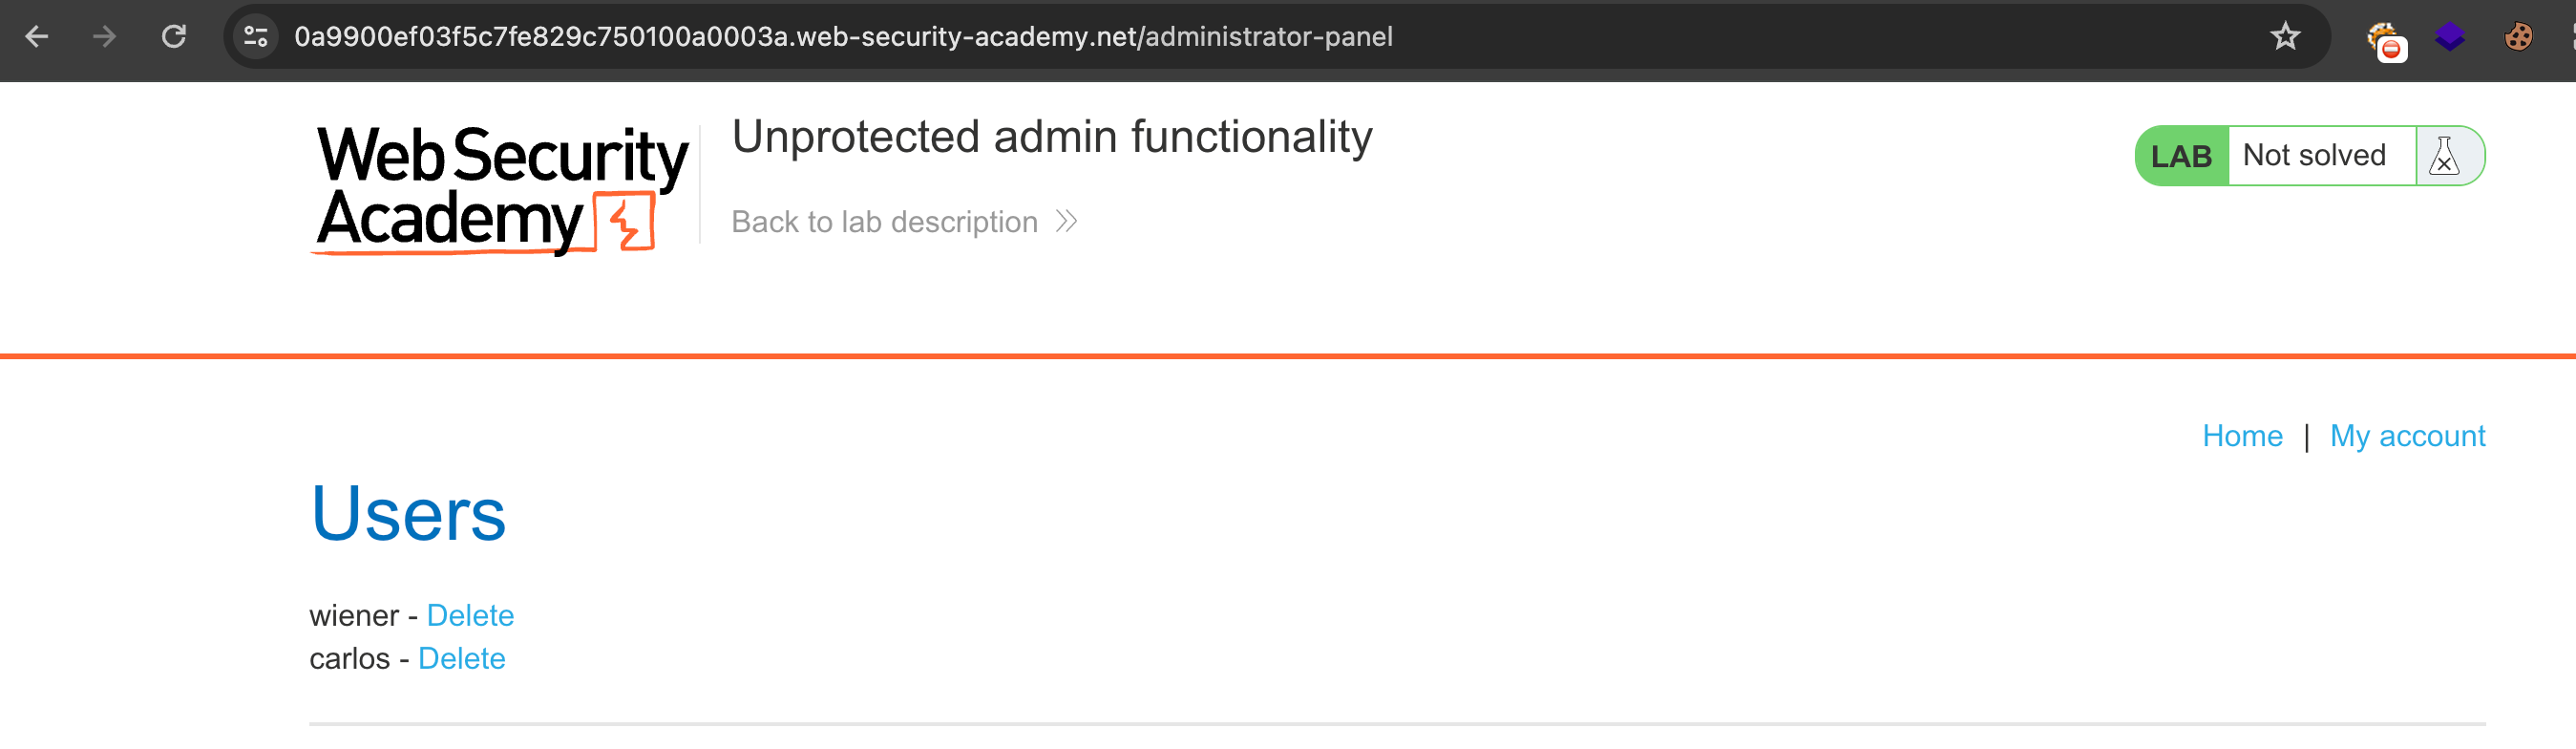
Task: Click the browser back arrow
Action: pyautogui.click(x=37, y=37)
